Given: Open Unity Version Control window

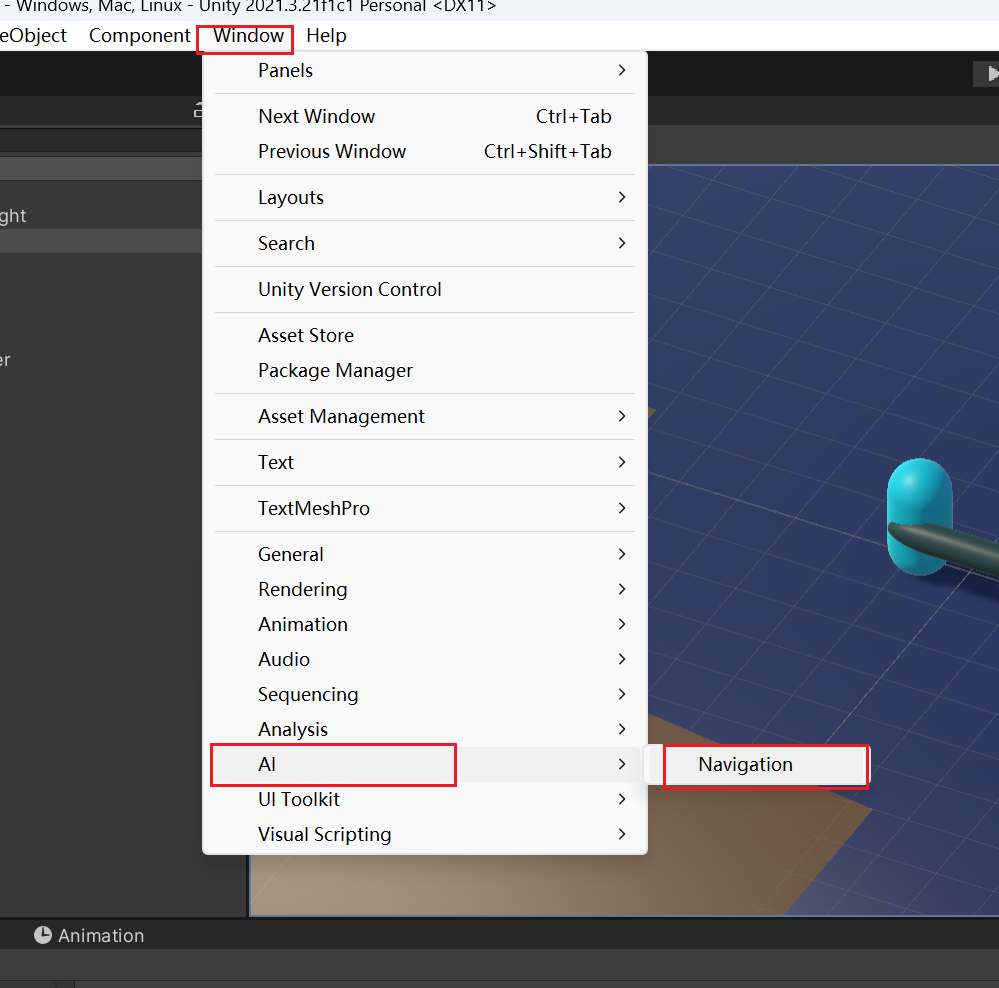Looking at the screenshot, I should (425, 289).
